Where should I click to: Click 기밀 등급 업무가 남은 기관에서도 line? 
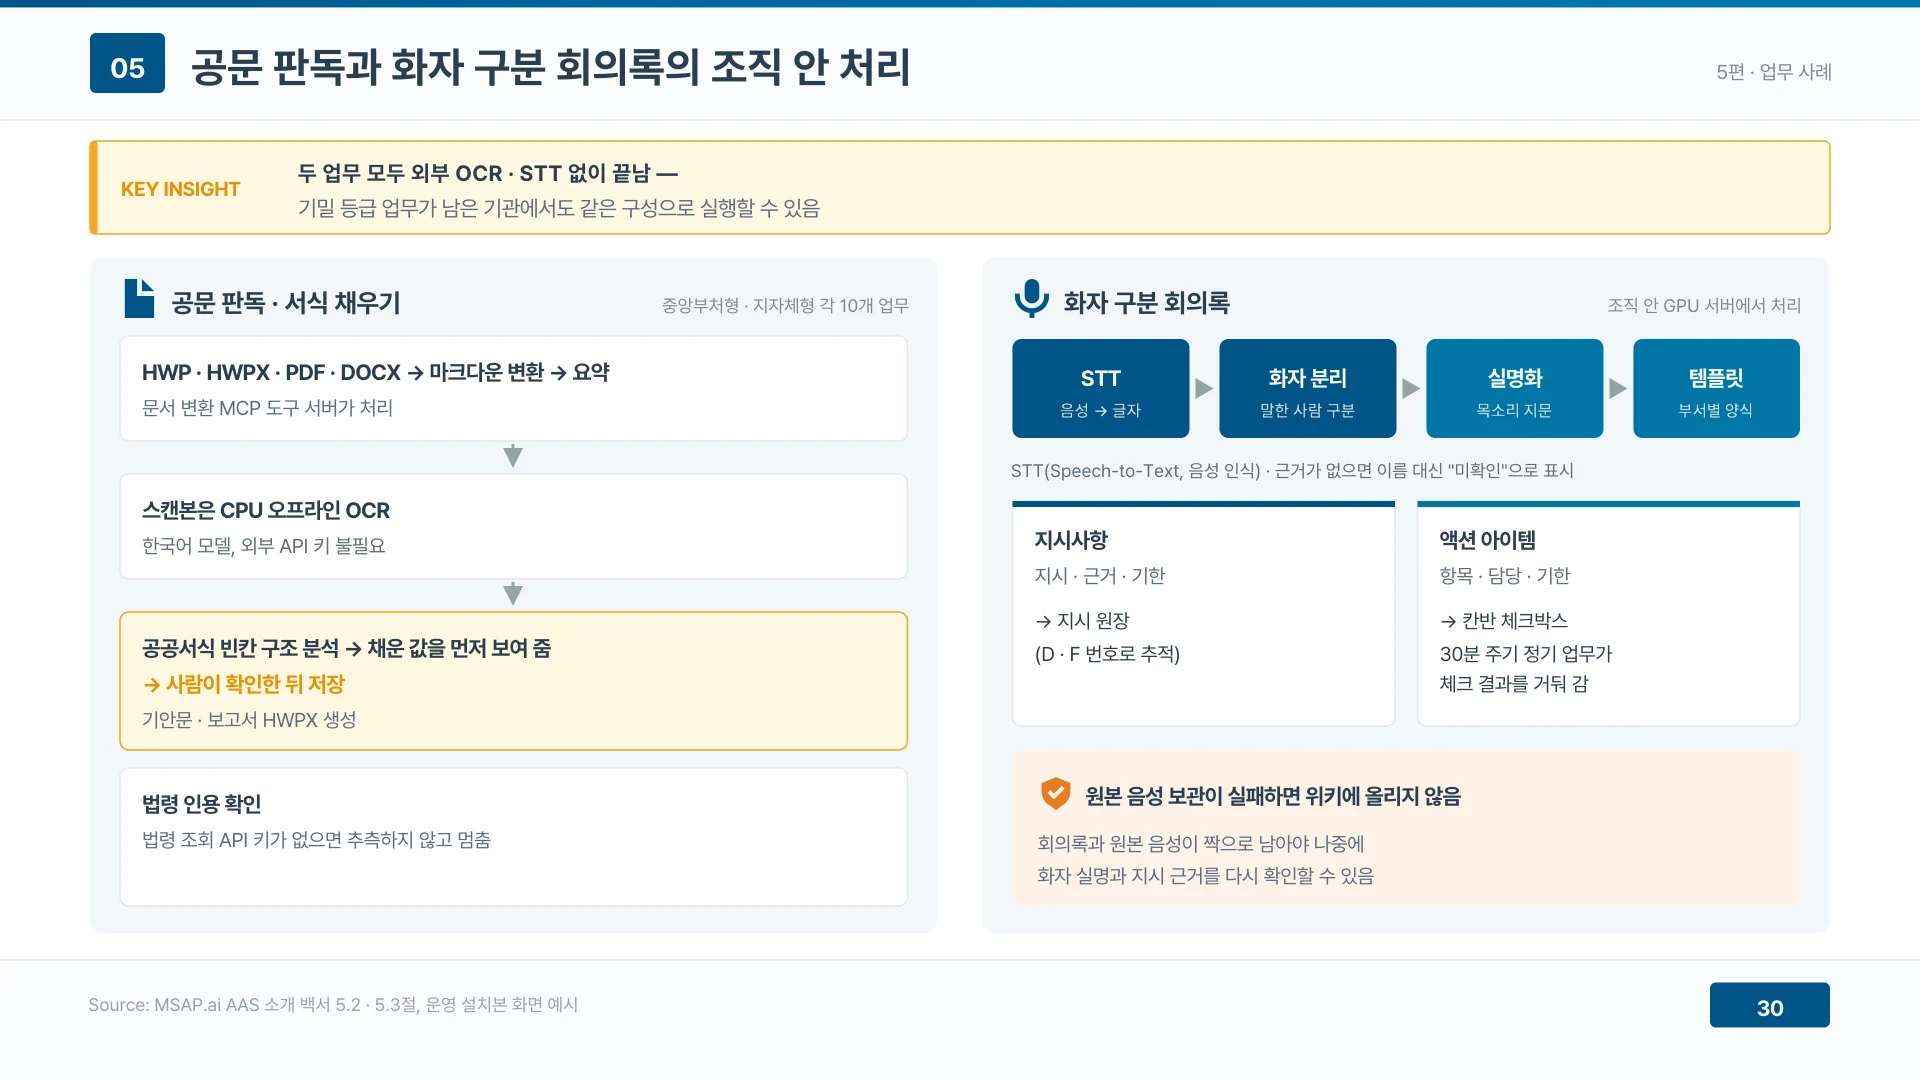[558, 208]
